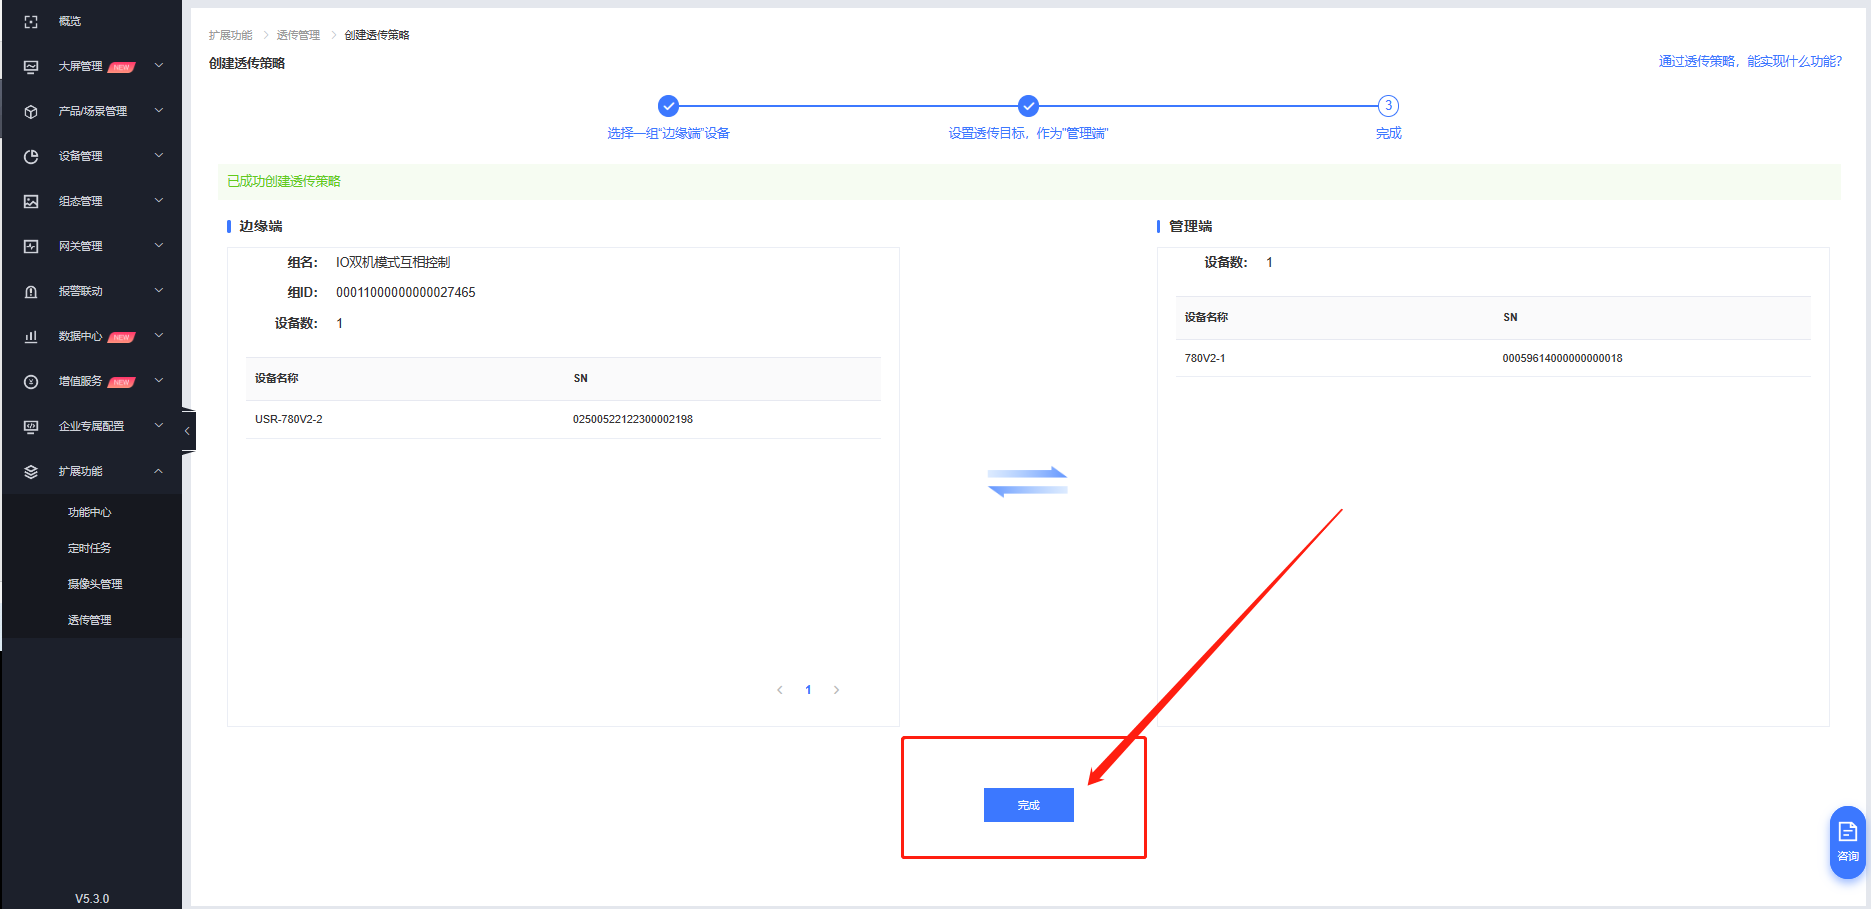Click the blue 完成 button
The width and height of the screenshot is (1871, 909).
coord(1028,805)
